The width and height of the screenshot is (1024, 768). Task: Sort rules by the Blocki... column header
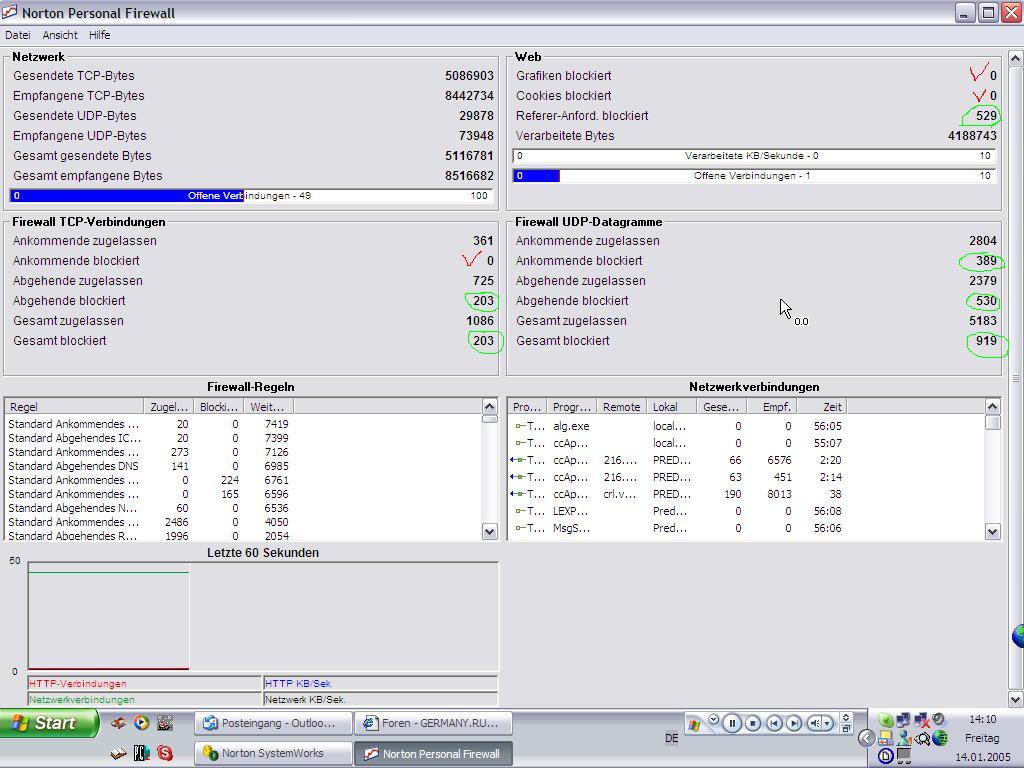pyautogui.click(x=219, y=407)
